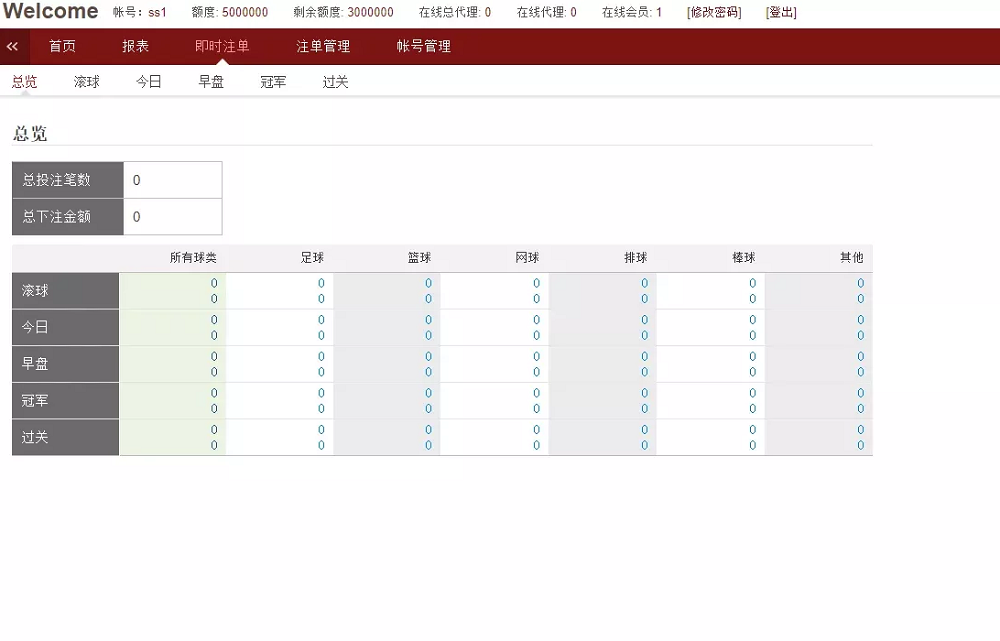The height and width of the screenshot is (641, 1000).
Task: Switch to the 过关 tab
Action: [333, 82]
